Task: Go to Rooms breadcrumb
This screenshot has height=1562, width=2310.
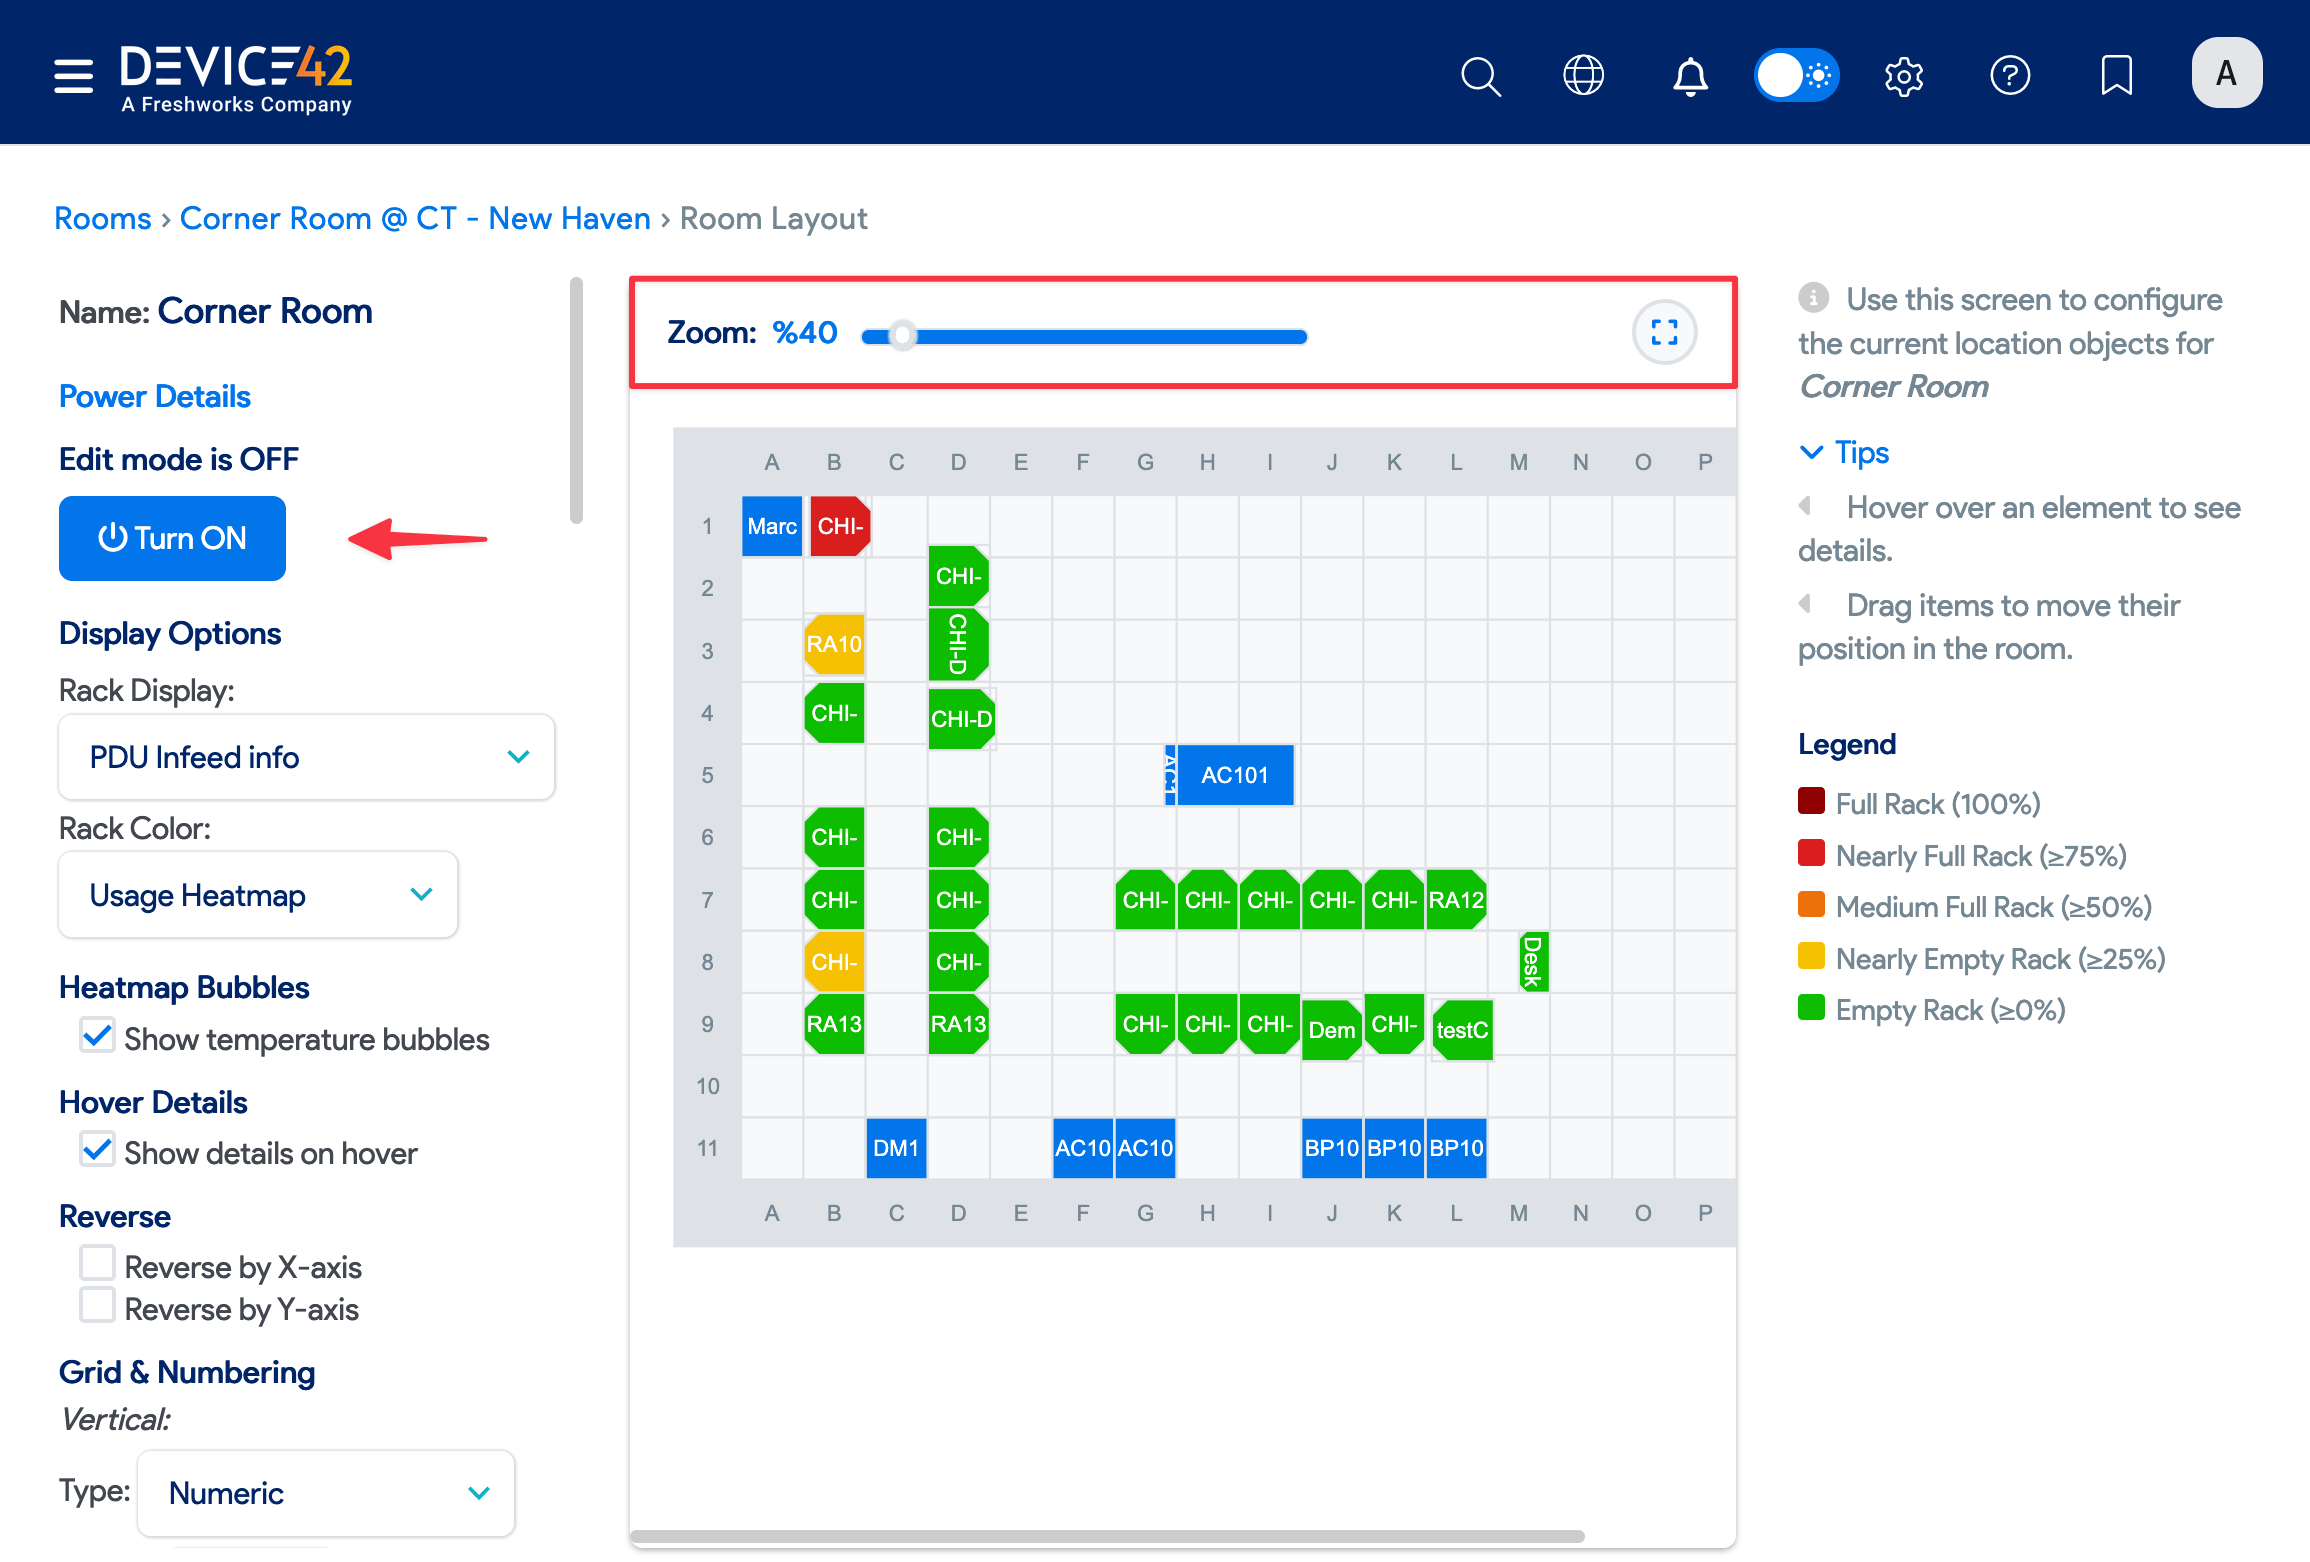Action: 103,218
